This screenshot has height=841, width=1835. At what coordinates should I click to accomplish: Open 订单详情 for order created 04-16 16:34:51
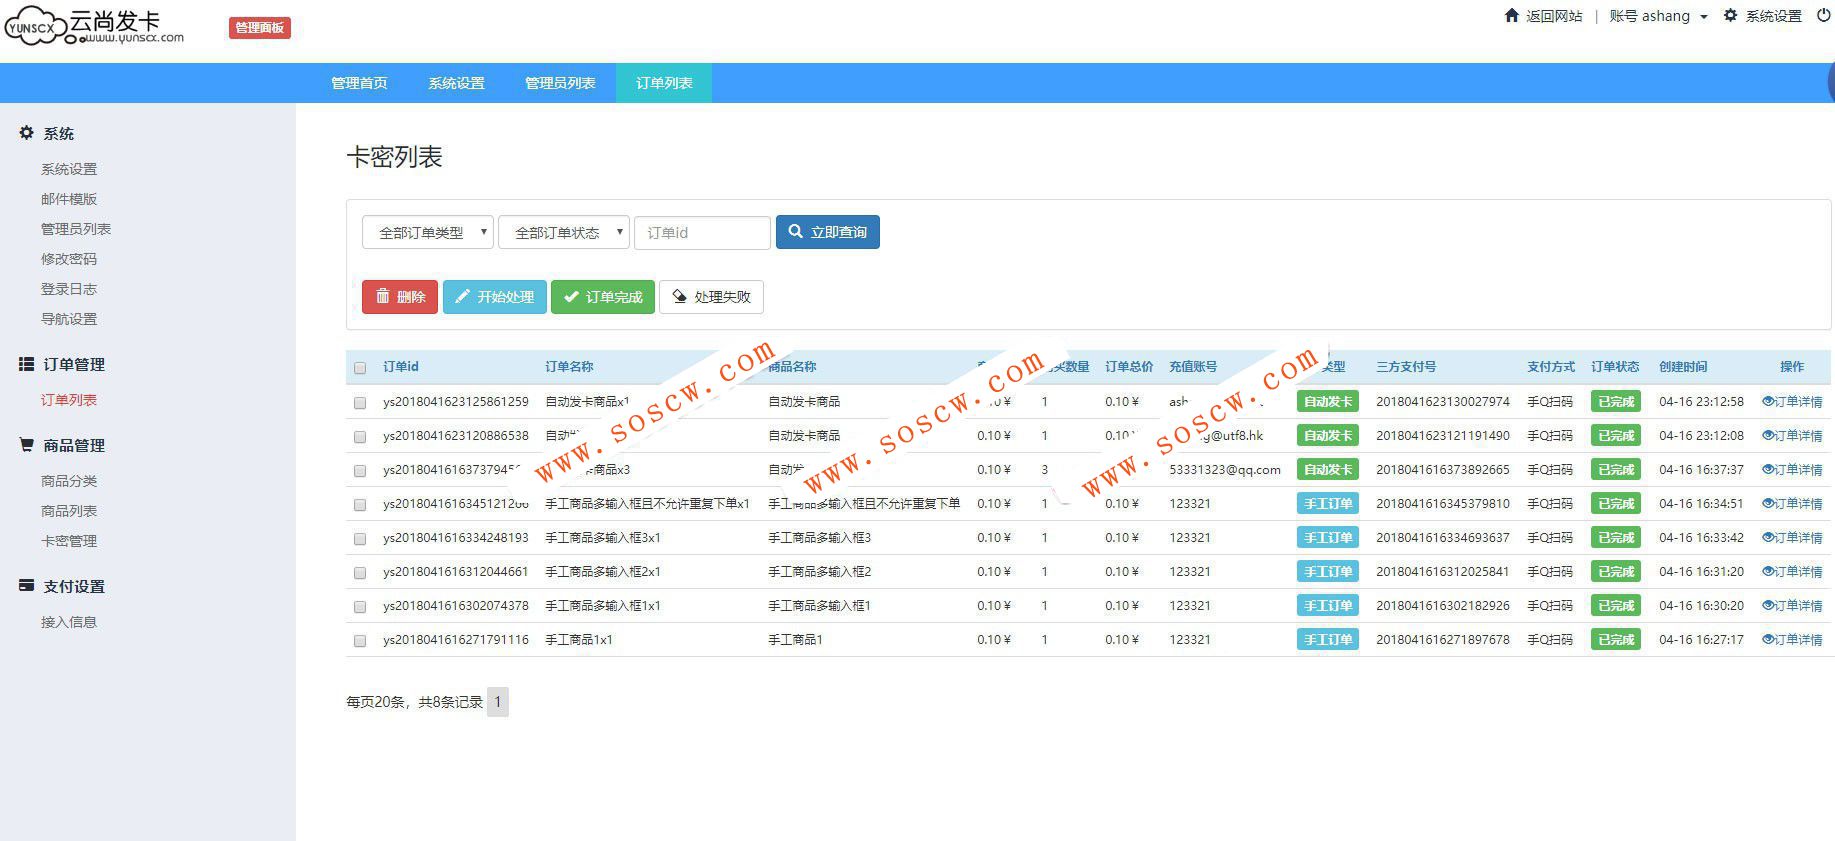tap(1792, 503)
